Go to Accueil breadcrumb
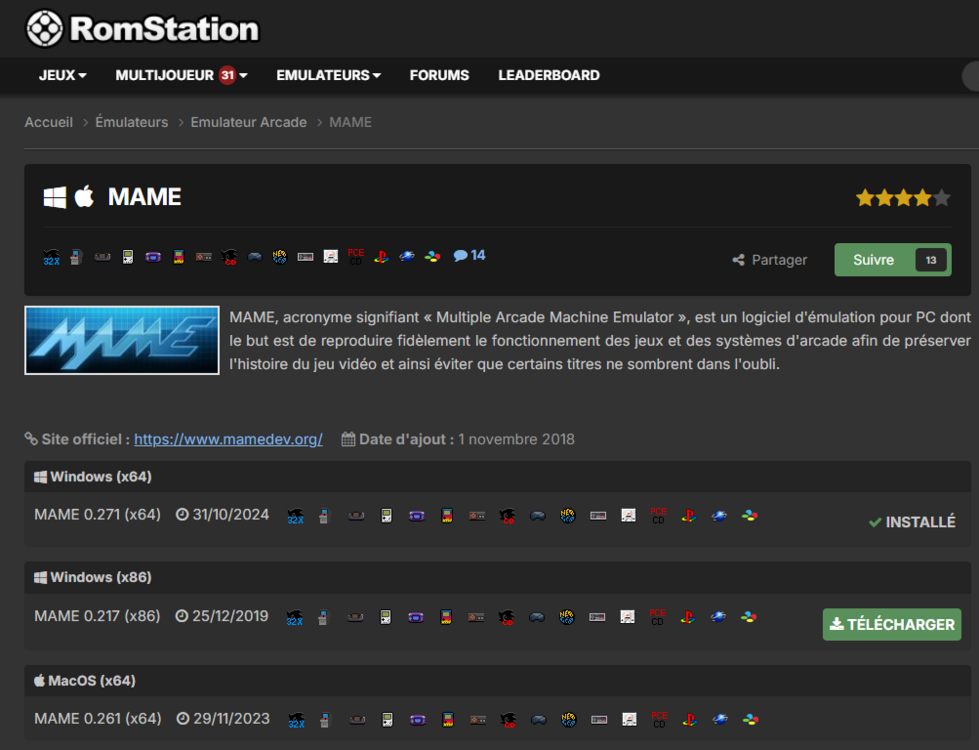Image resolution: width=979 pixels, height=750 pixels. click(49, 122)
